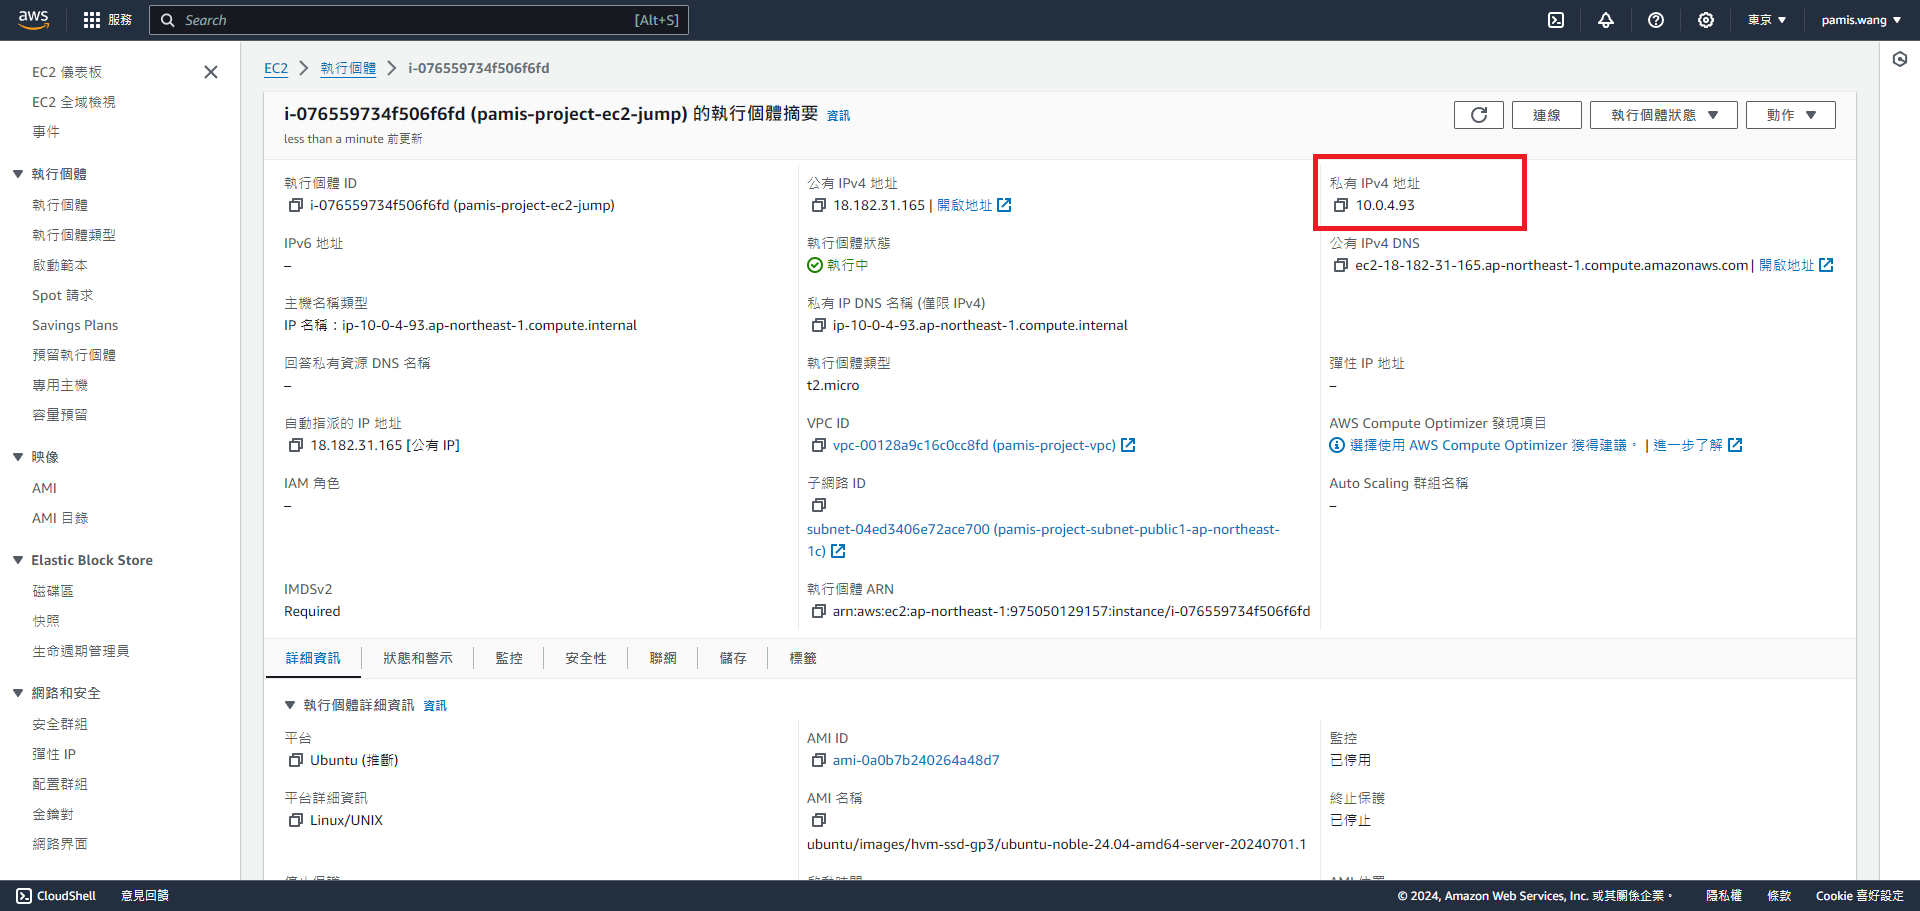Open the notifications bell icon

point(1606,20)
